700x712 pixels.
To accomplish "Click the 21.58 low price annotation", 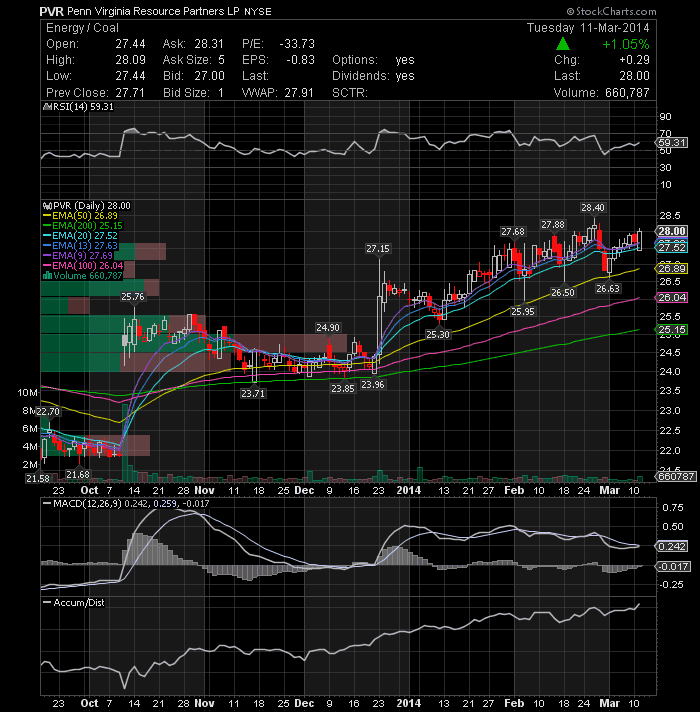I will 38,479.
